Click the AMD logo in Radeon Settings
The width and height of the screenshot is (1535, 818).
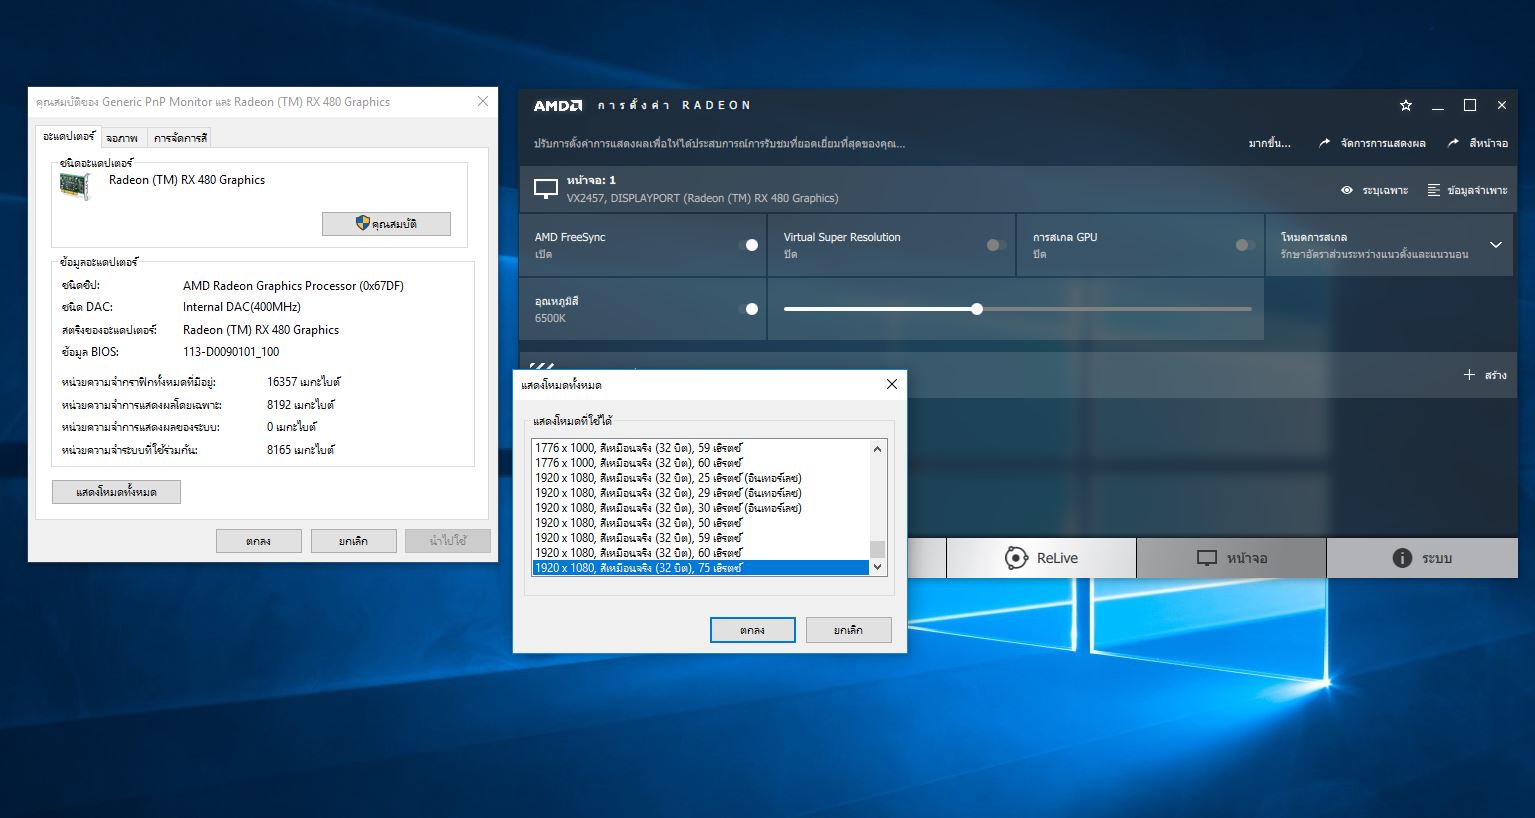click(x=558, y=105)
